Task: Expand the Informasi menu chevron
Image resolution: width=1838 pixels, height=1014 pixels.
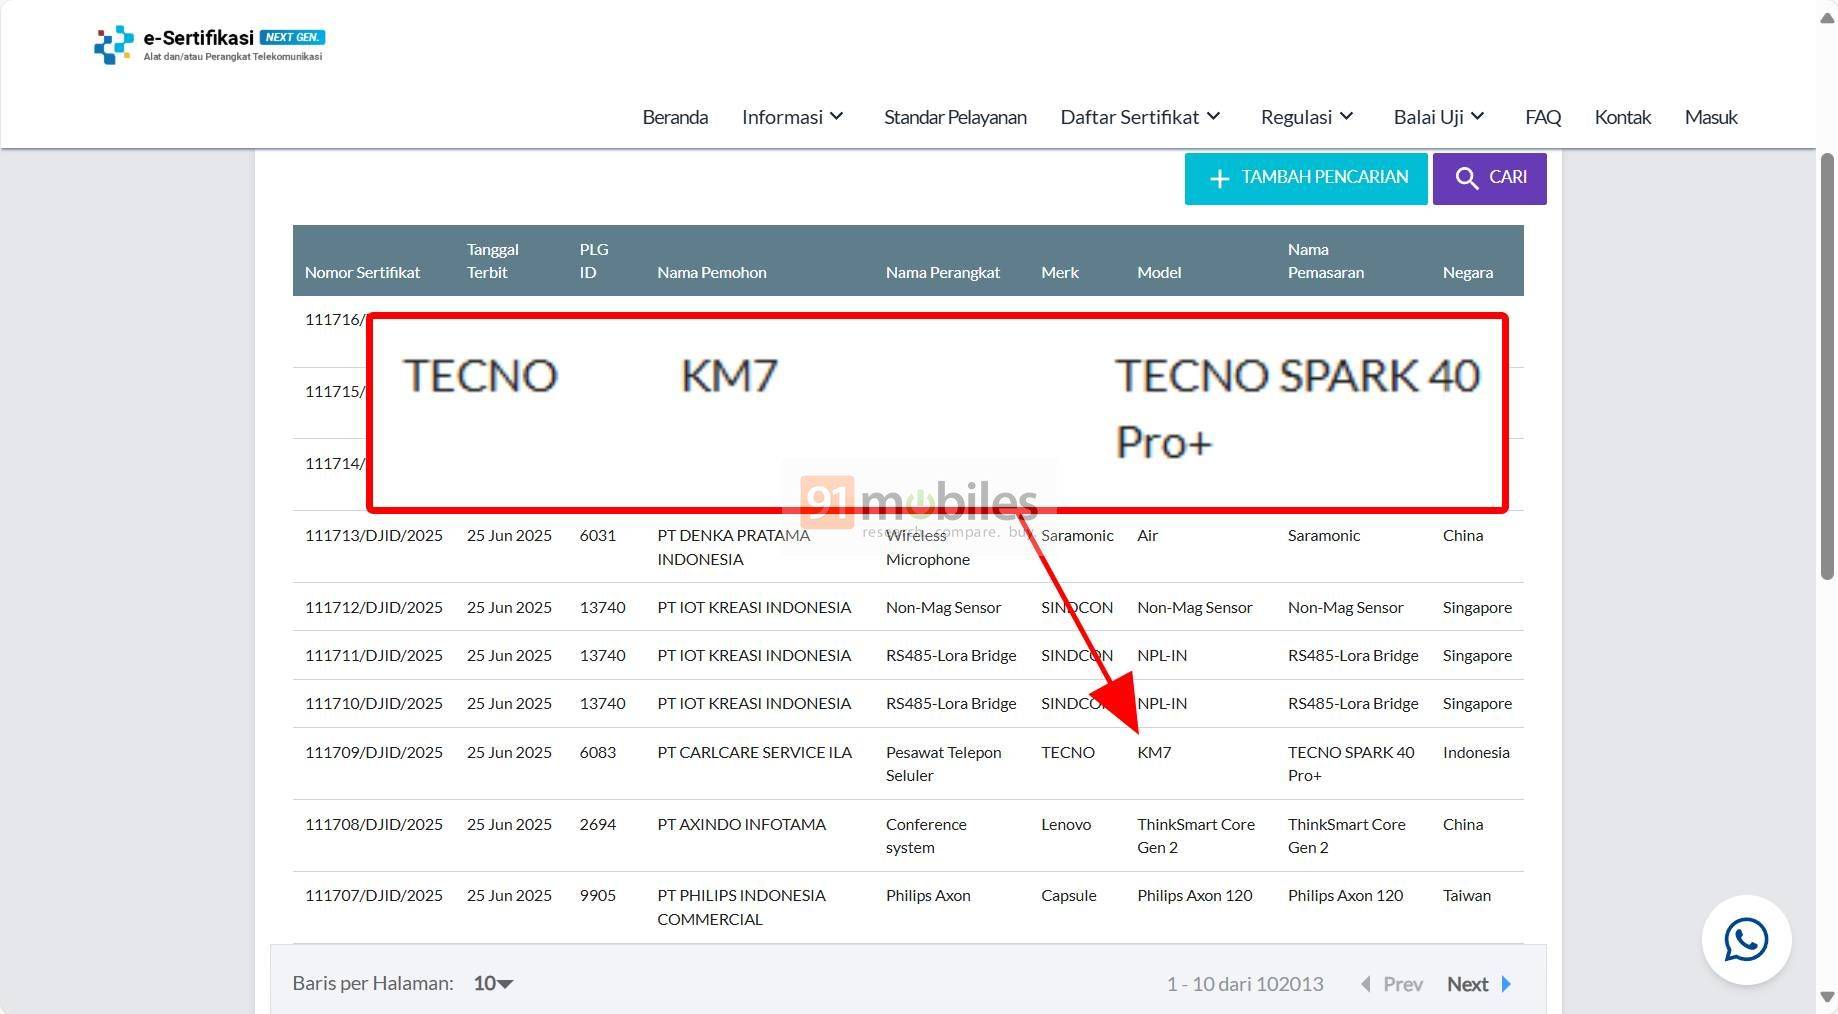Action: (x=837, y=117)
